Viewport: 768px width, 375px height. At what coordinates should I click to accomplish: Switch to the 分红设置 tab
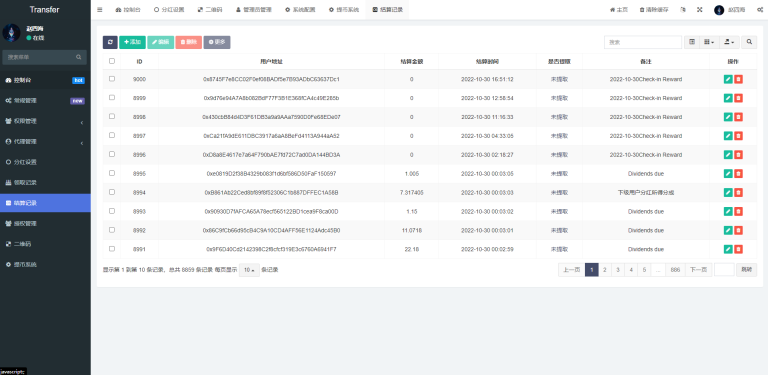tap(169, 10)
